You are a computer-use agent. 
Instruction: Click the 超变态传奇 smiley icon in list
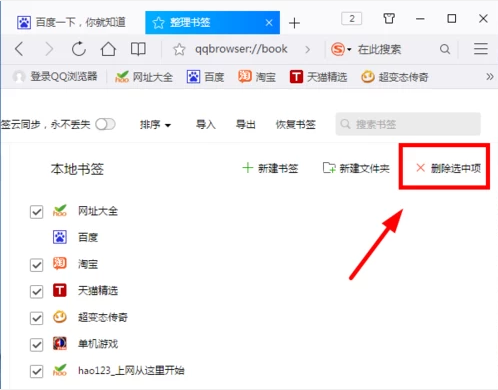(60, 317)
